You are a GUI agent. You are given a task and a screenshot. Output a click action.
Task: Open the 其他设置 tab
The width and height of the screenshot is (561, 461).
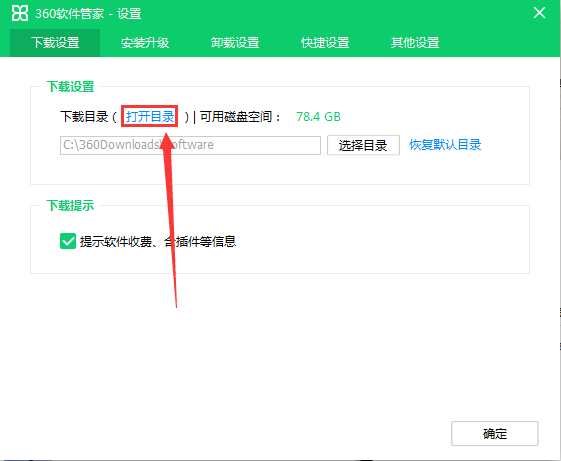pyautogui.click(x=415, y=43)
